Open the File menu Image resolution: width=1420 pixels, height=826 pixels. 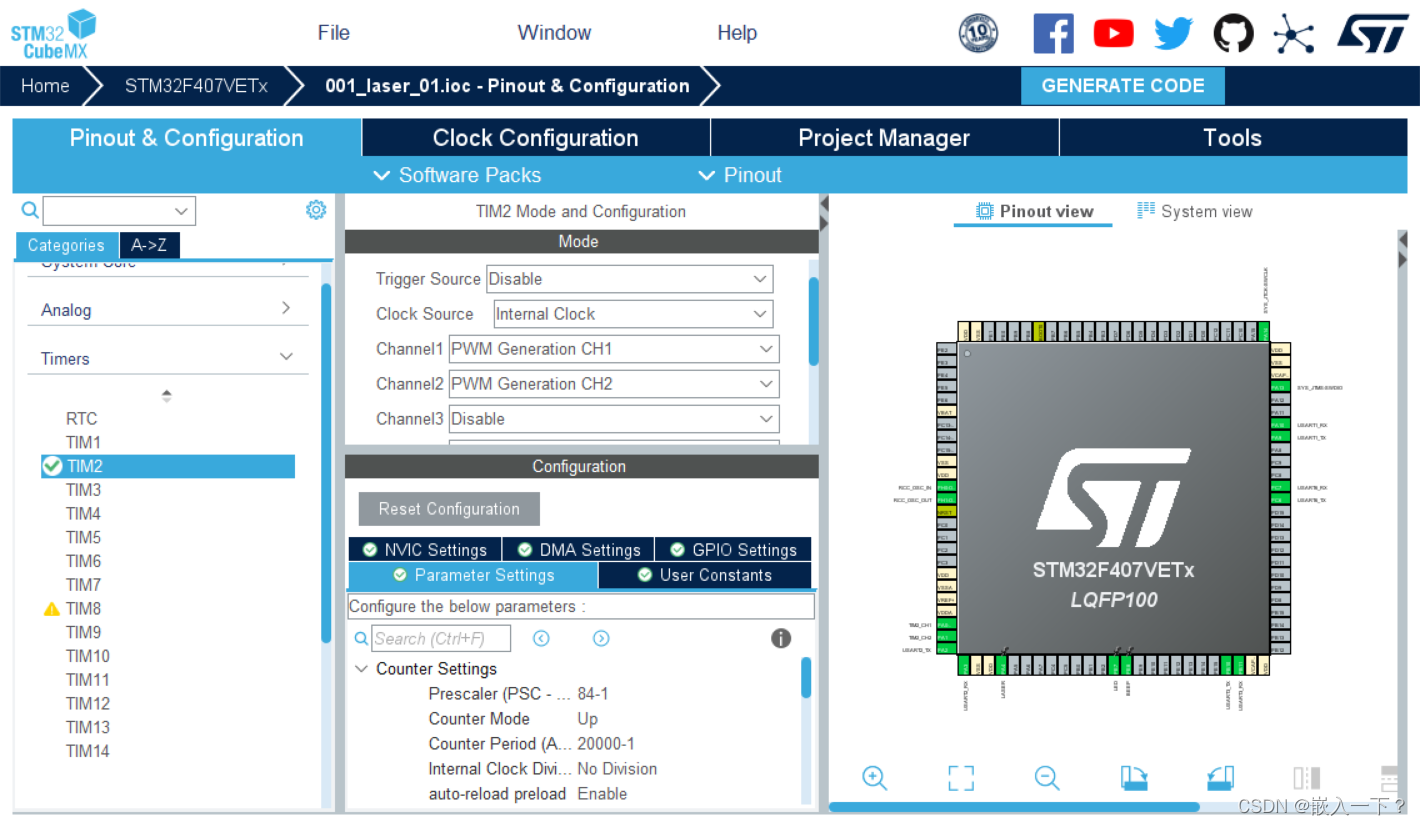334,33
